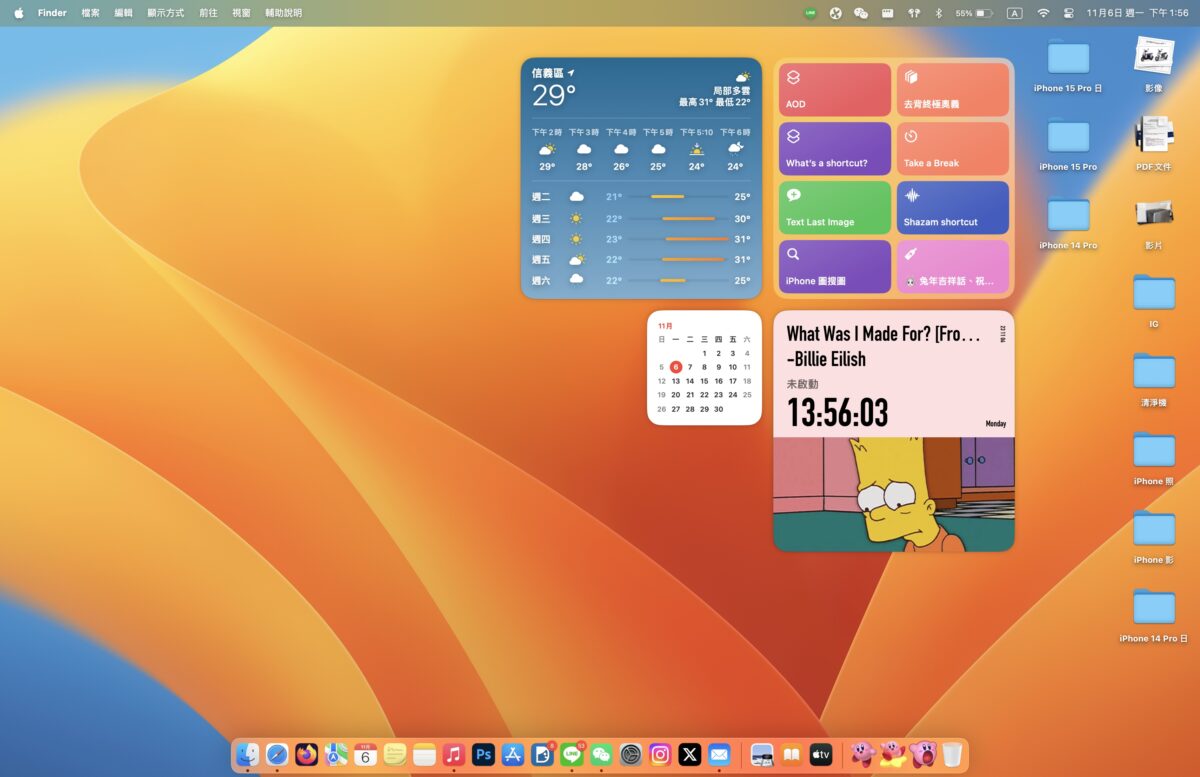Open the 顯示方式 menu

coord(166,13)
